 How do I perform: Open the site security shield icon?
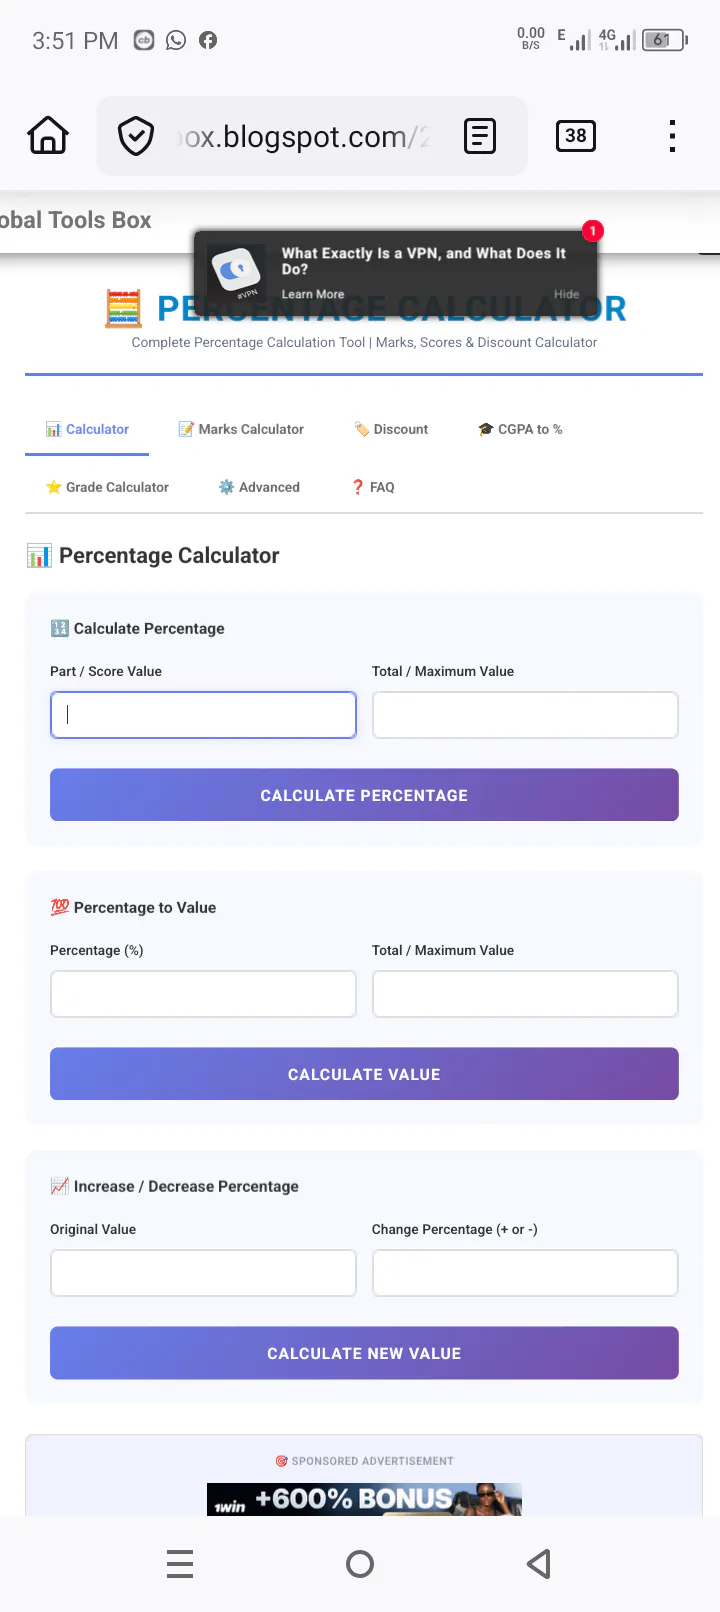coord(136,136)
